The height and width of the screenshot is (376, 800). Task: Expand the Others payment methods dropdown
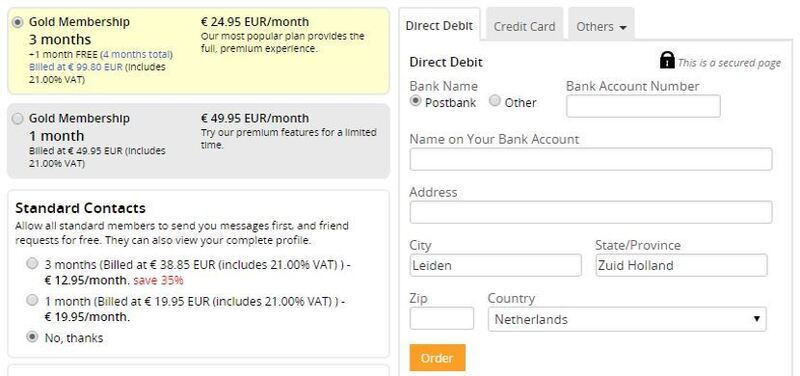click(x=601, y=26)
